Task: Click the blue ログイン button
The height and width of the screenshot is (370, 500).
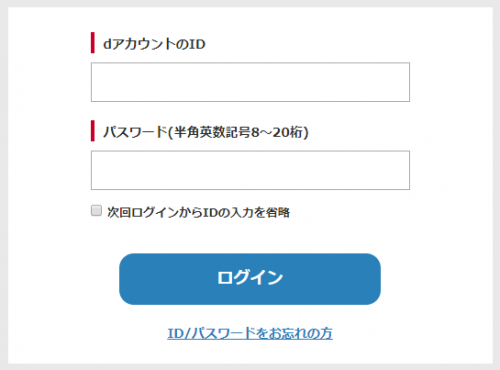Action: tap(250, 279)
